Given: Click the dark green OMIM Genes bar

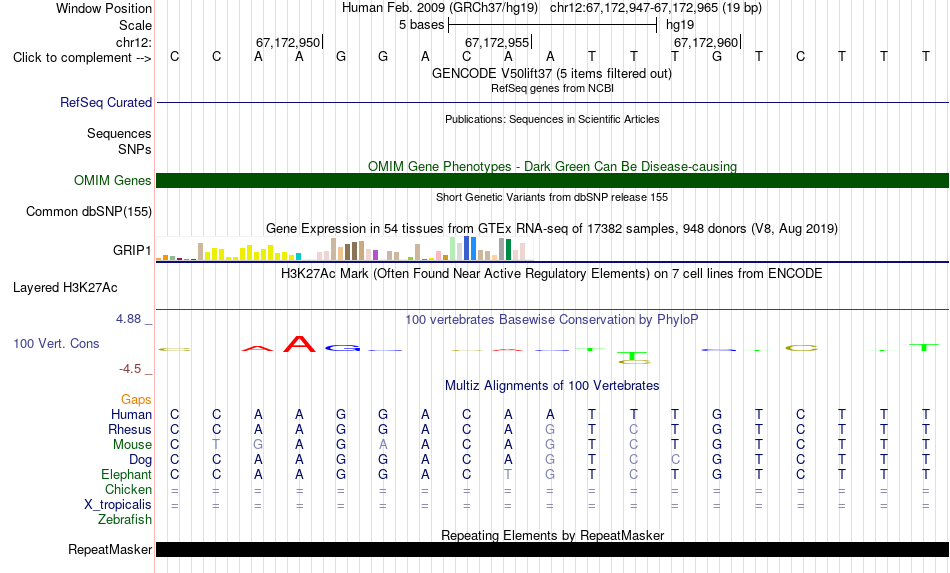Looking at the screenshot, I should (x=552, y=181).
